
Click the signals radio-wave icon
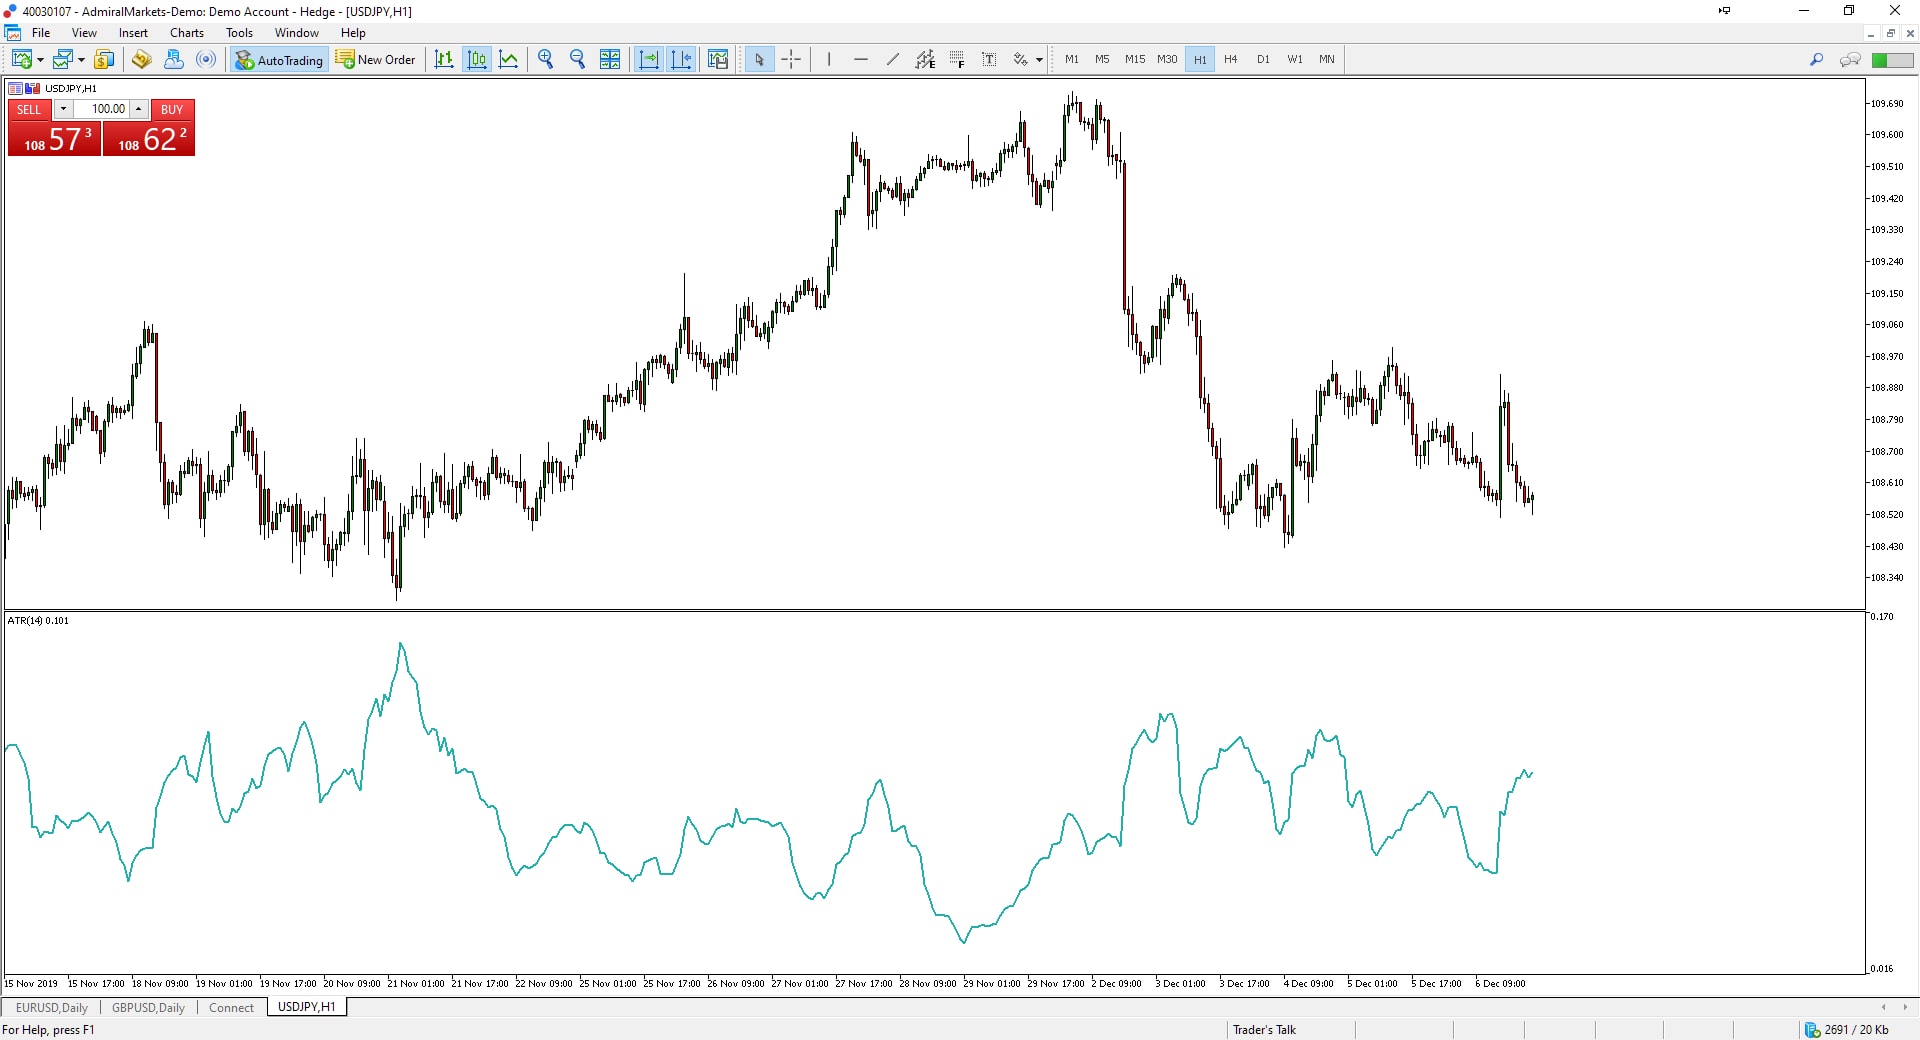click(206, 60)
